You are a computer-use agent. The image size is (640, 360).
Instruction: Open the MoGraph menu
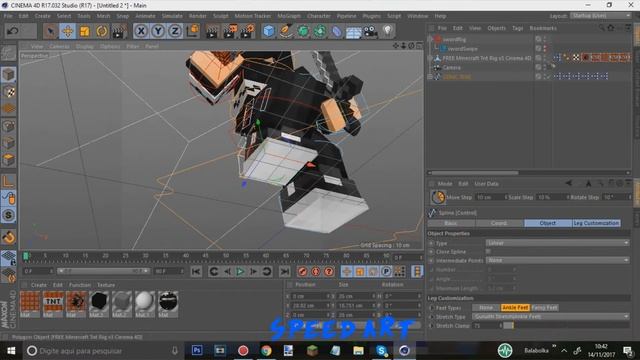(289, 16)
